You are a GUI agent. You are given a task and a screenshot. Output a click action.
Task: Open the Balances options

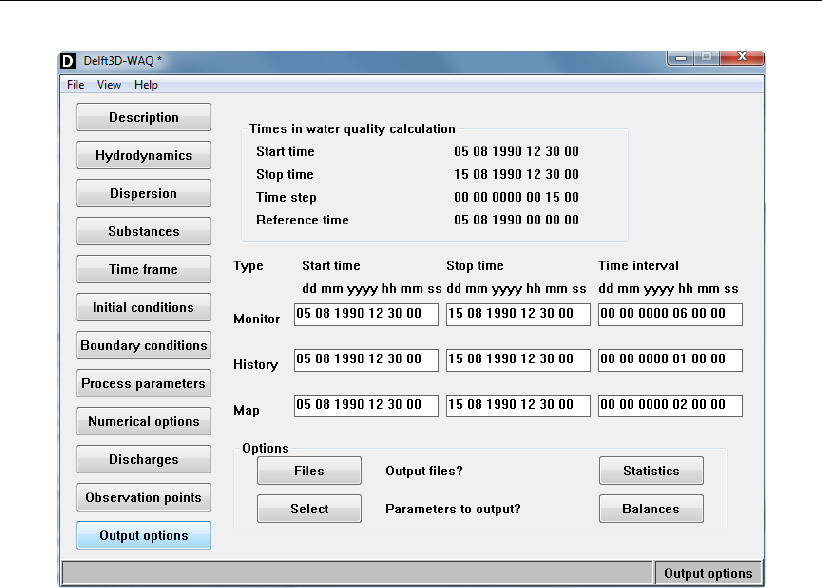(x=651, y=508)
